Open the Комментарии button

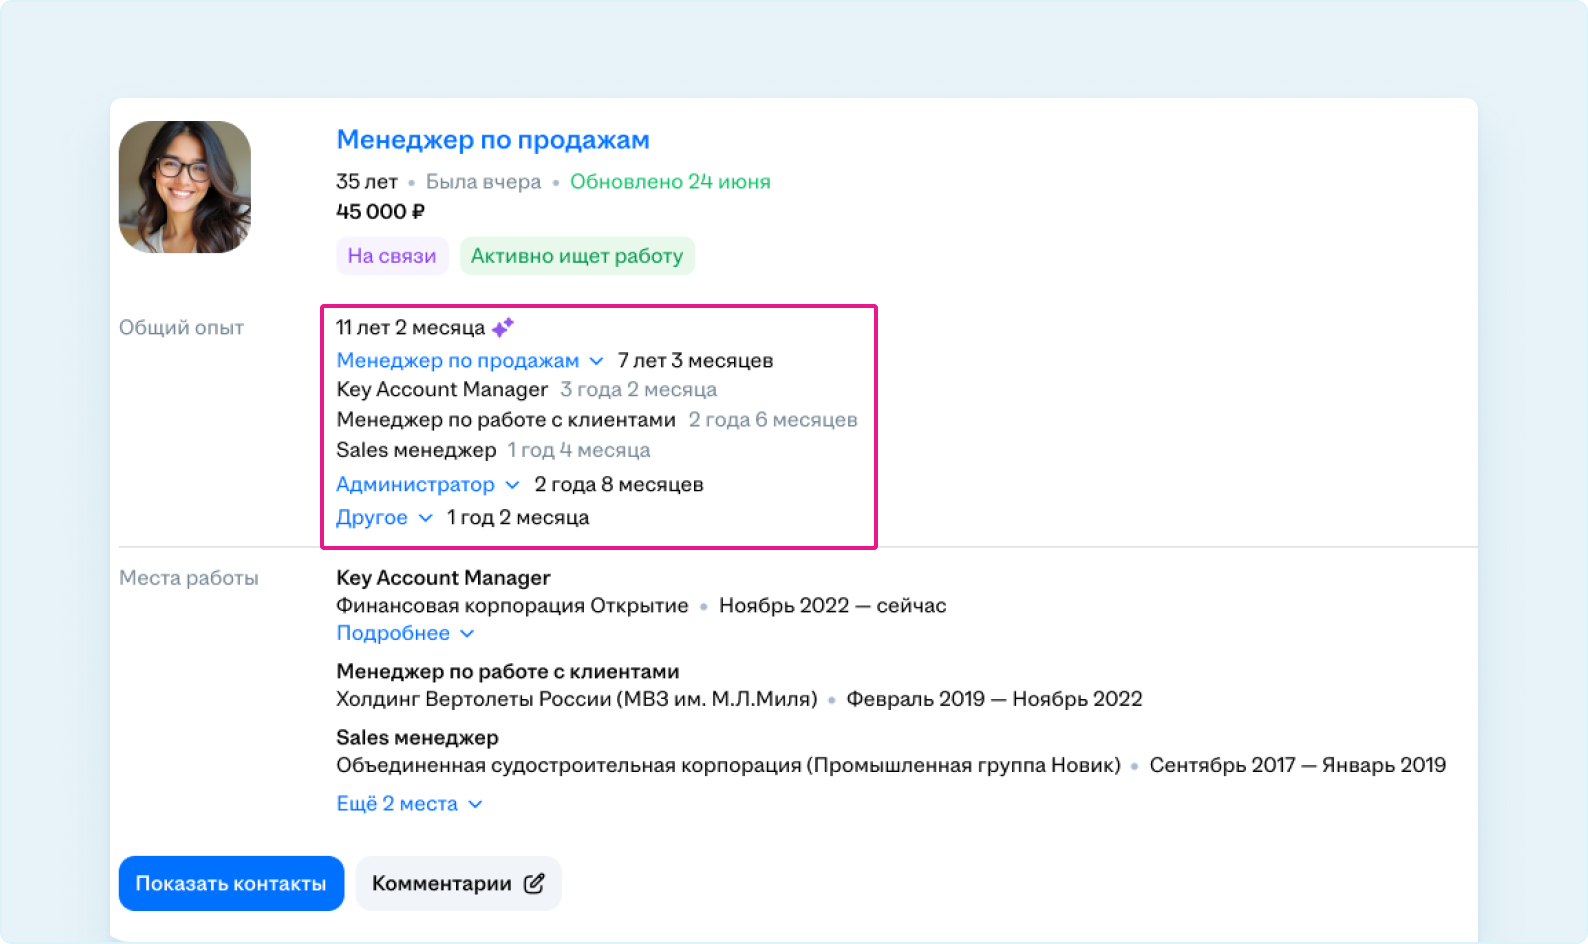(458, 884)
